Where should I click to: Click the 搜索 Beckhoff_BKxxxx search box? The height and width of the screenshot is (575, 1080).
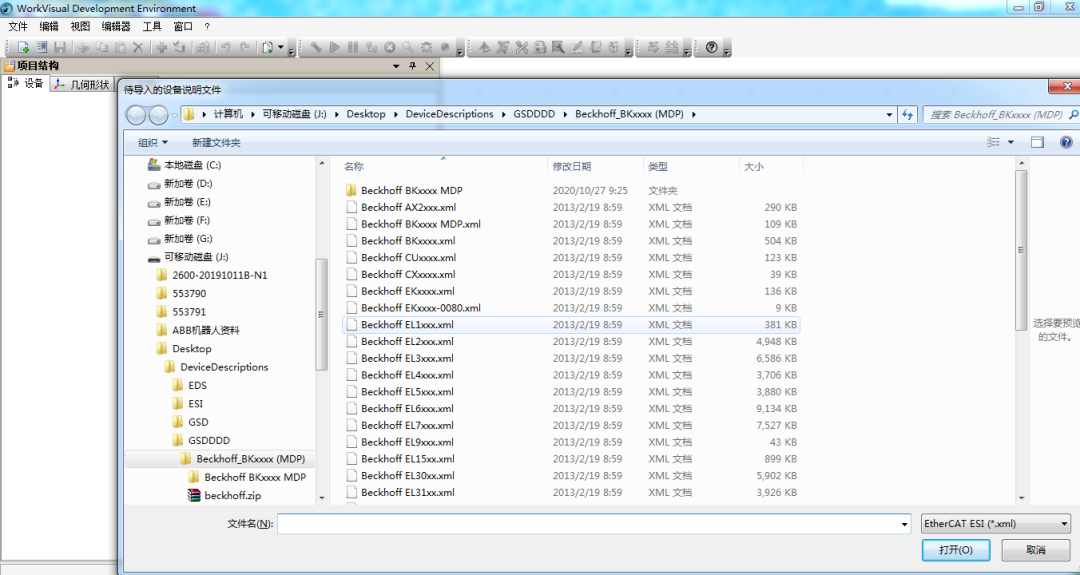[1001, 115]
